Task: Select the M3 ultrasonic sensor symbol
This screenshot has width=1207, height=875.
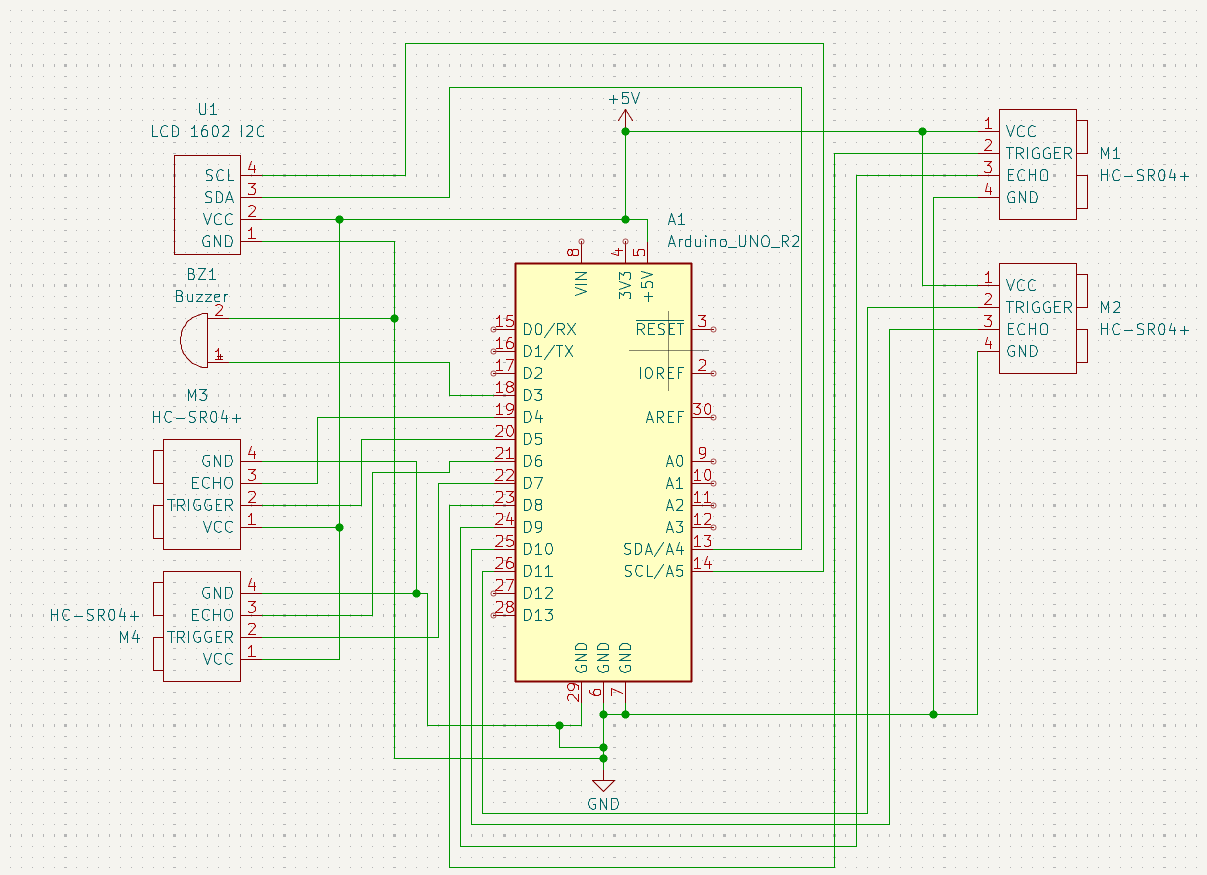Action: 202,494
